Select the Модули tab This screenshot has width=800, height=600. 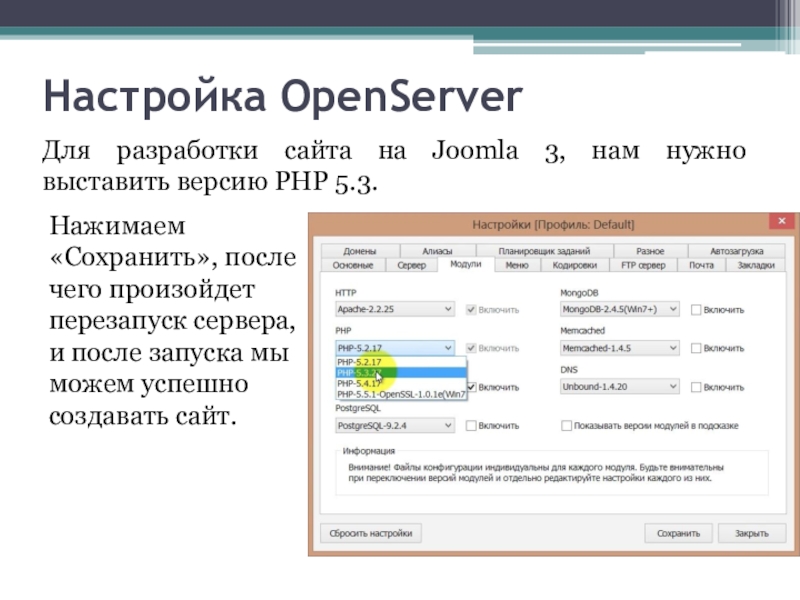click(x=465, y=264)
